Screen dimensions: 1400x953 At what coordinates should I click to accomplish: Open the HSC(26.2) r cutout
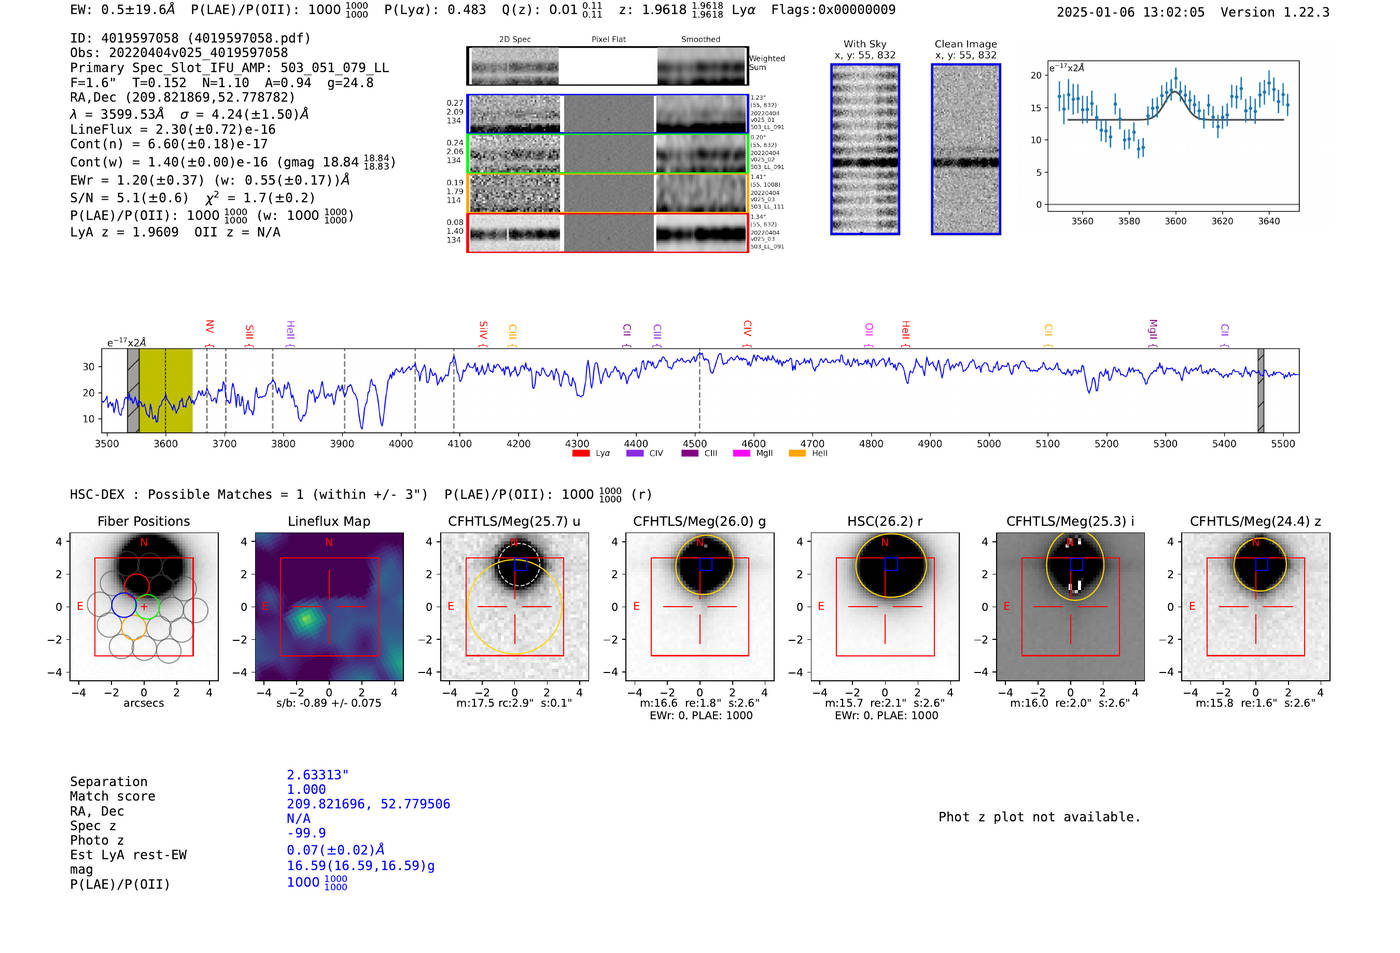(x=885, y=607)
